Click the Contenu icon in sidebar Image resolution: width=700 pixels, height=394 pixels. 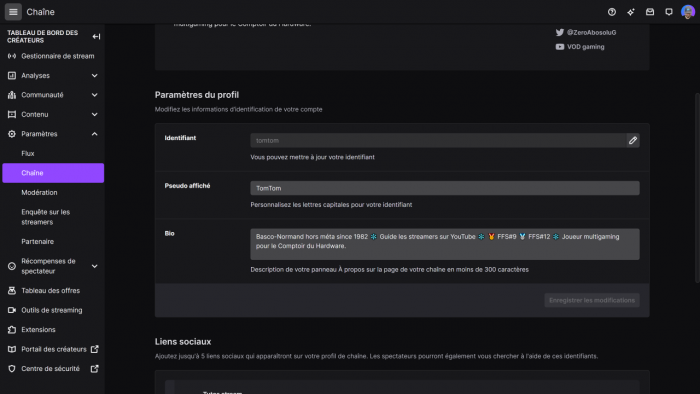tap(12, 114)
